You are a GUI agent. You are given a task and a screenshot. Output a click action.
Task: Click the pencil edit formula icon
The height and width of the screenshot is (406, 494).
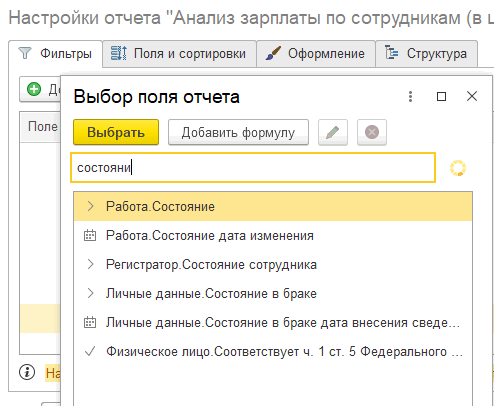[x=333, y=132]
